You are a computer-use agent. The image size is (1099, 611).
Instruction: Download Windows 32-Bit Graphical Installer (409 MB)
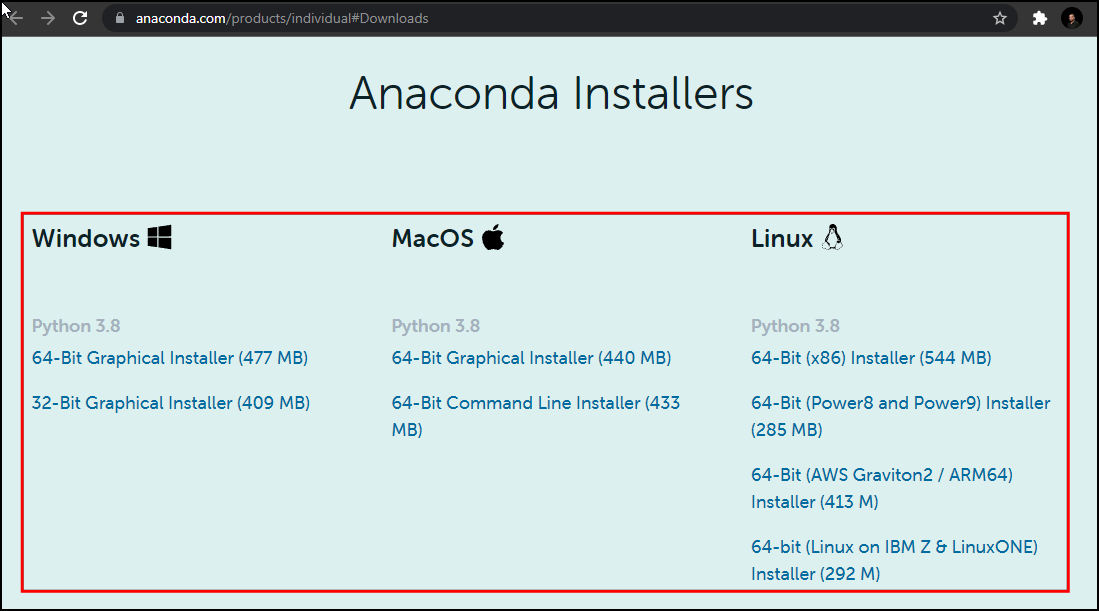171,403
